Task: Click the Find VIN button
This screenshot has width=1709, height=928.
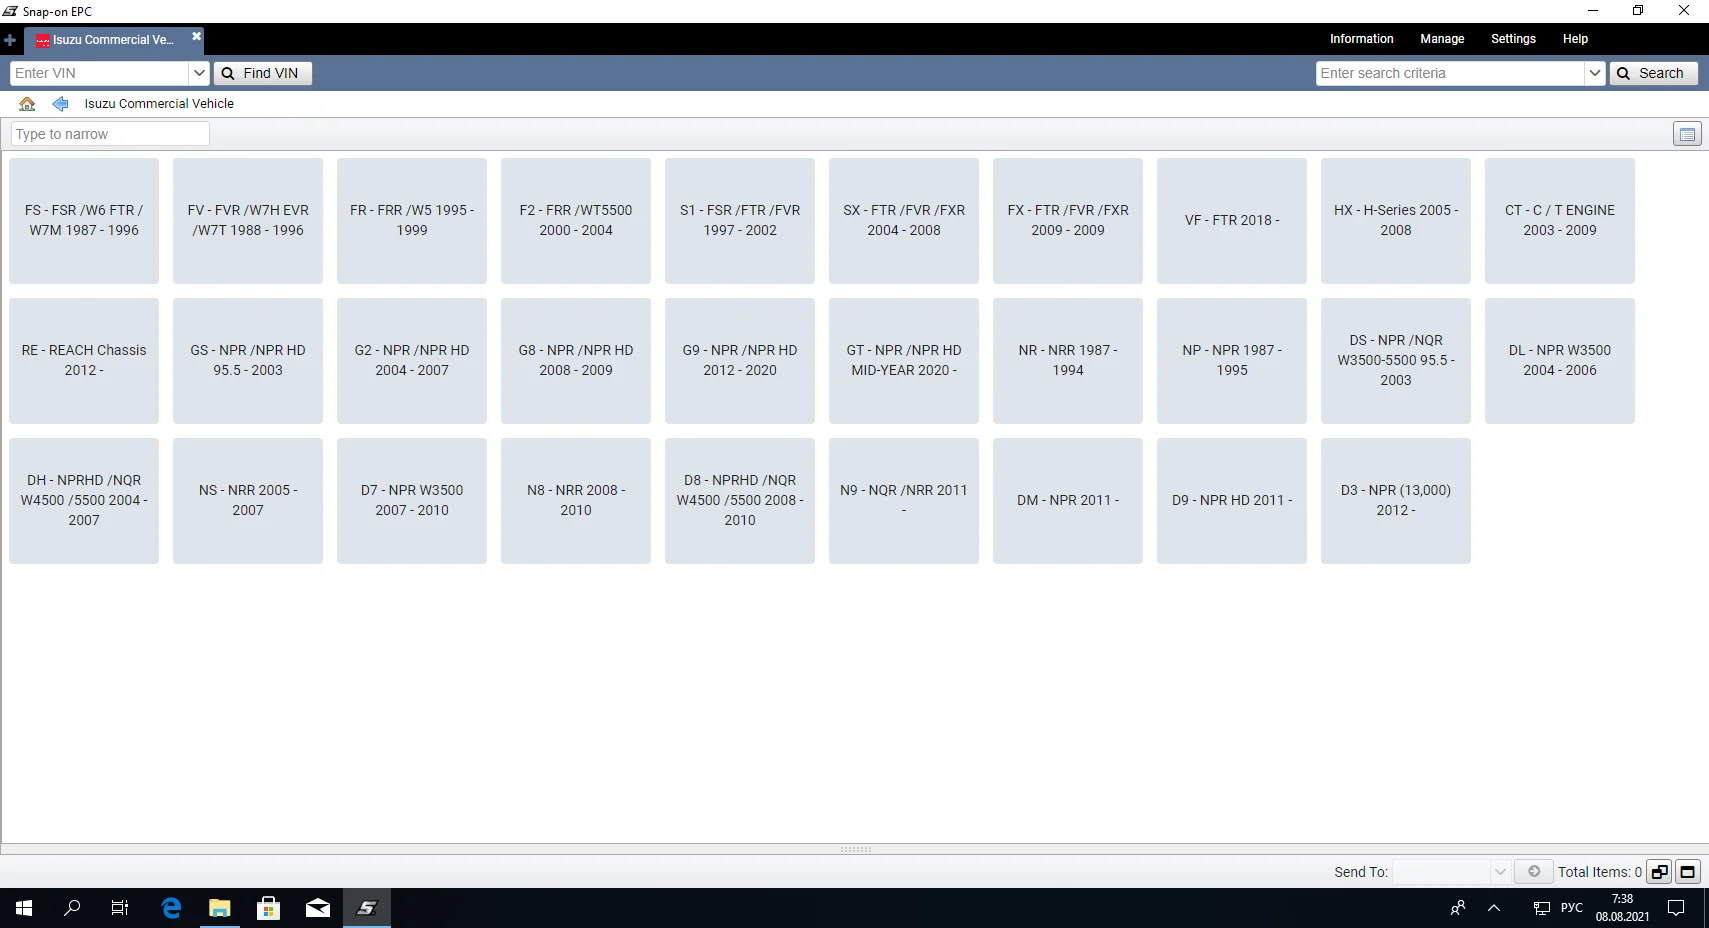Action: [263, 73]
